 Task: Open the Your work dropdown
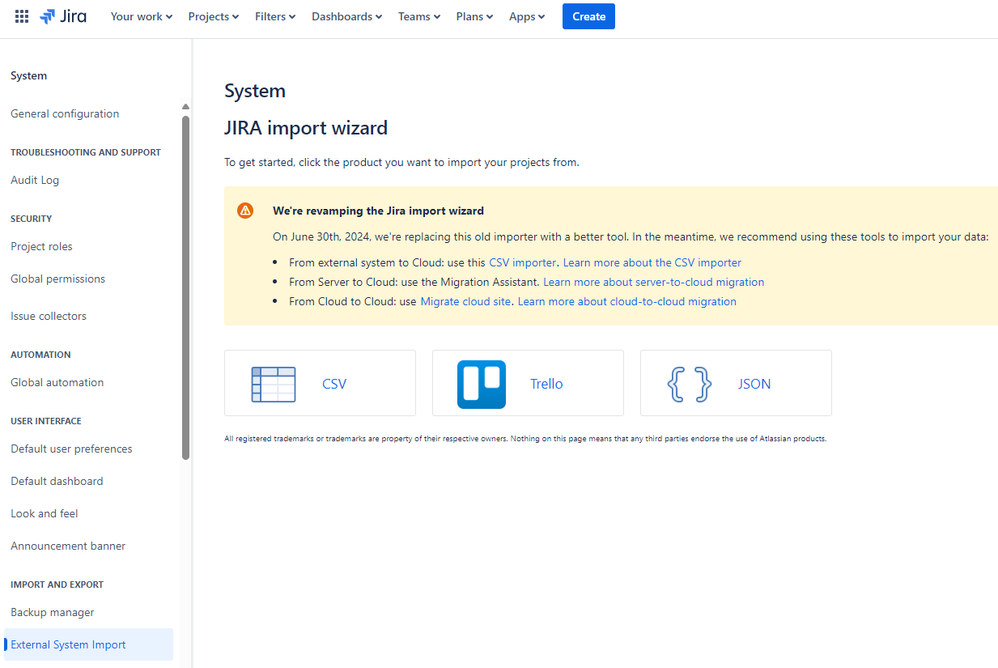pos(141,17)
